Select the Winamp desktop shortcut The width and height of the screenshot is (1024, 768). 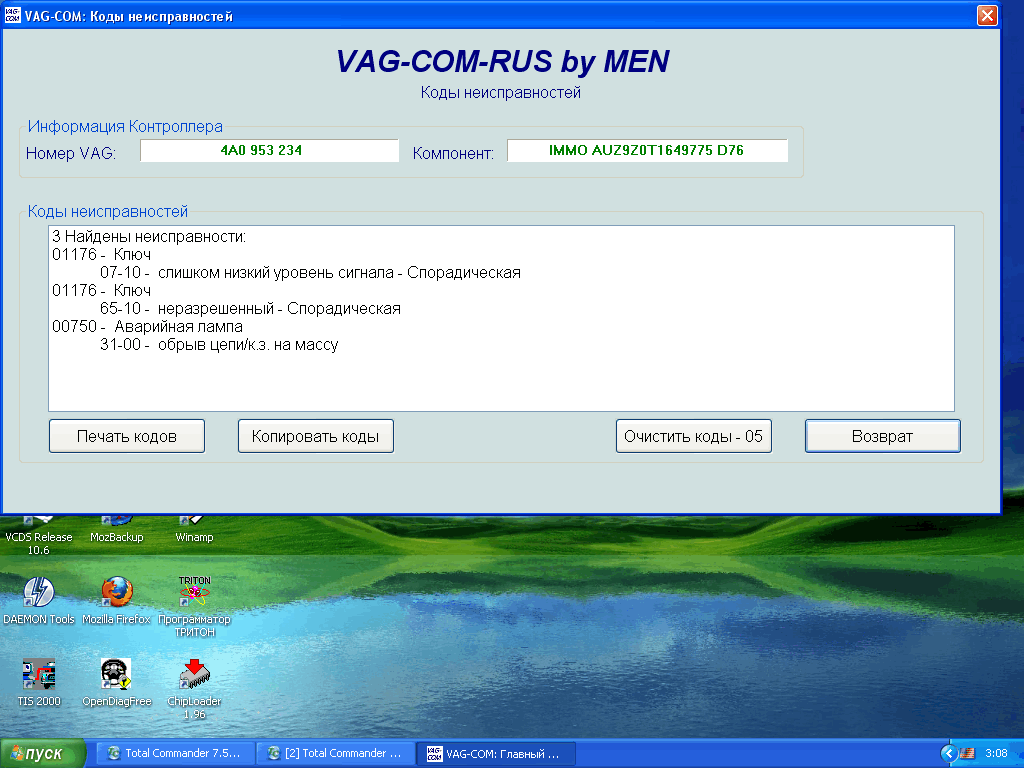pyautogui.click(x=194, y=530)
